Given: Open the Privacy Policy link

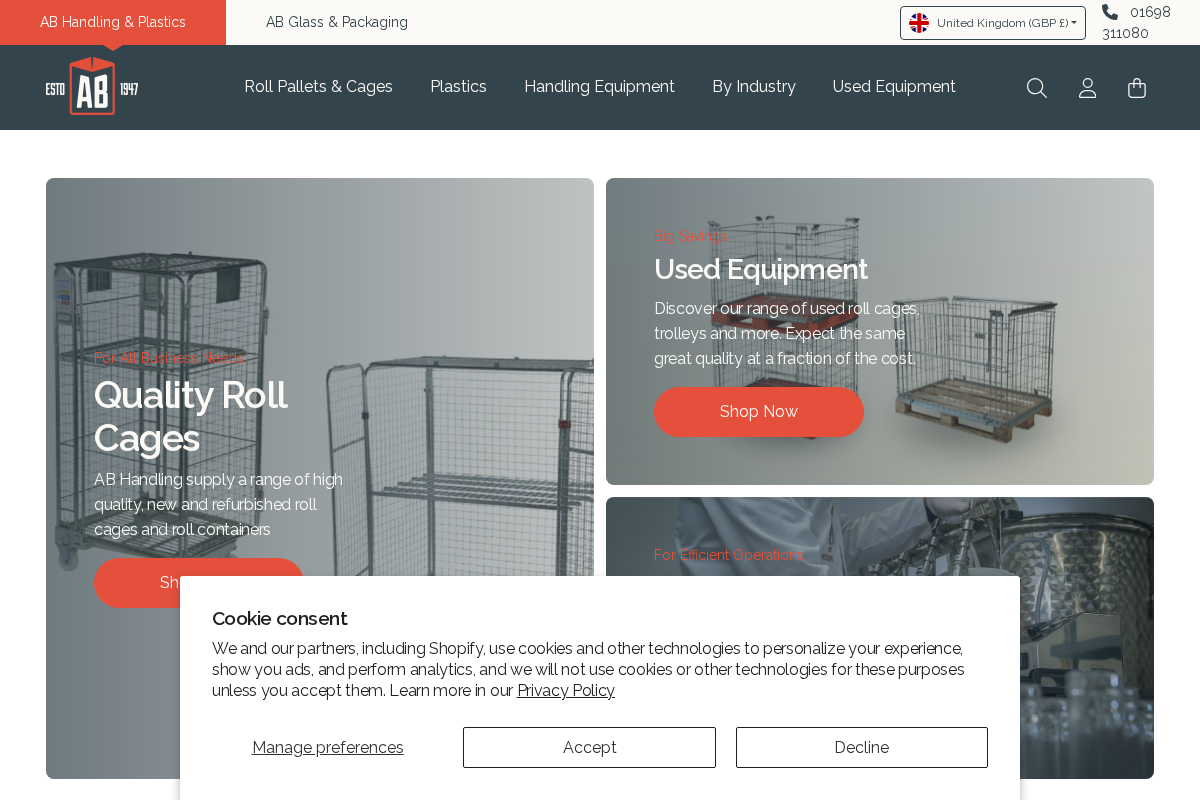Looking at the screenshot, I should (x=565, y=690).
